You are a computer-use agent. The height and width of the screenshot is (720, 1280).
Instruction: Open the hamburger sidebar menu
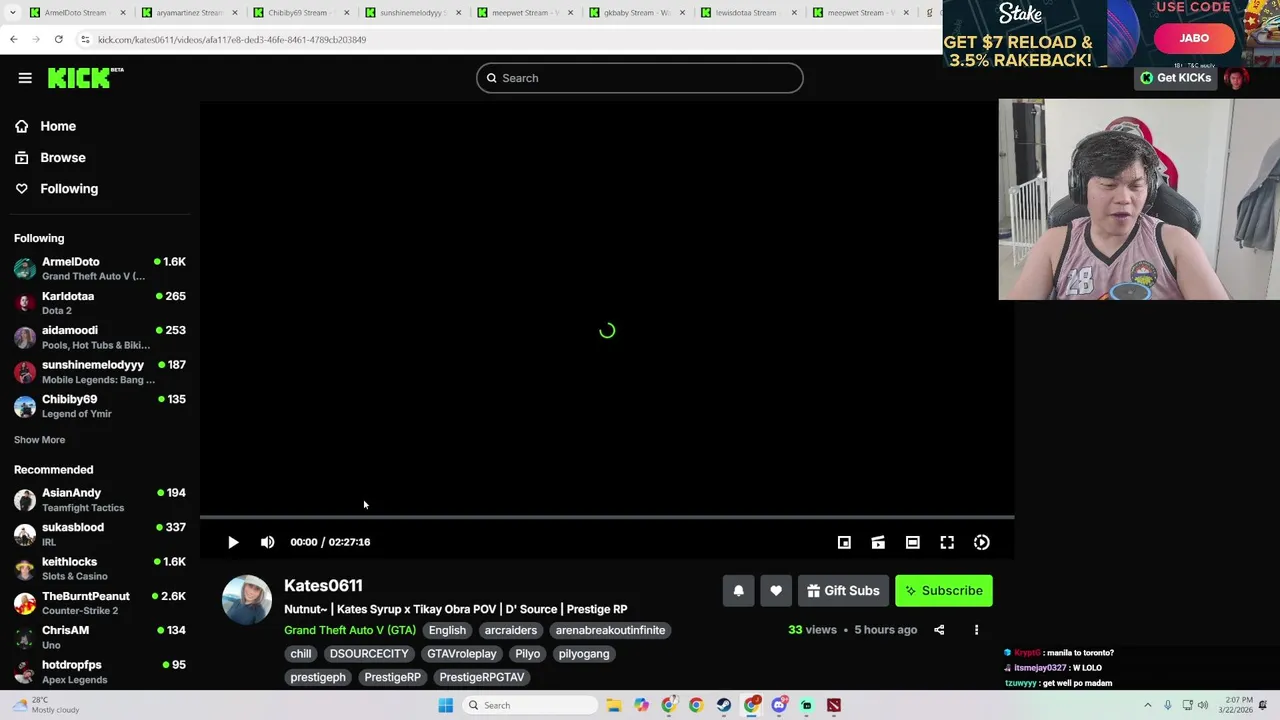pos(25,78)
